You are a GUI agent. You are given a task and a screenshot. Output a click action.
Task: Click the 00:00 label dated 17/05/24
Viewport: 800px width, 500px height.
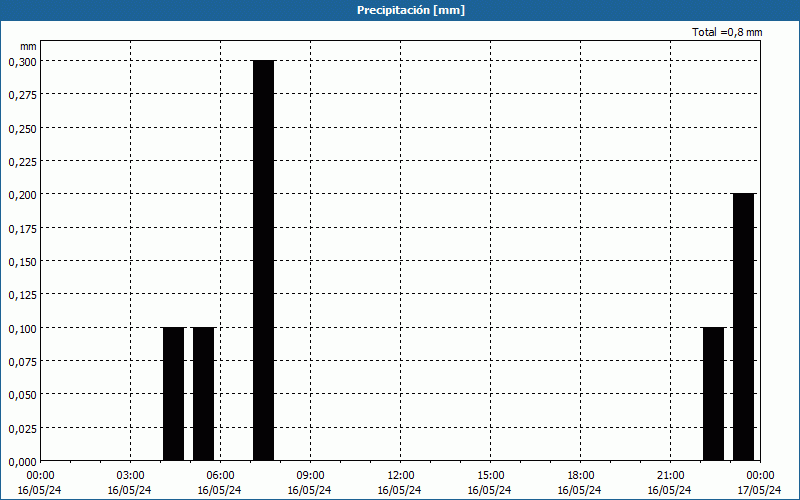tap(760, 476)
